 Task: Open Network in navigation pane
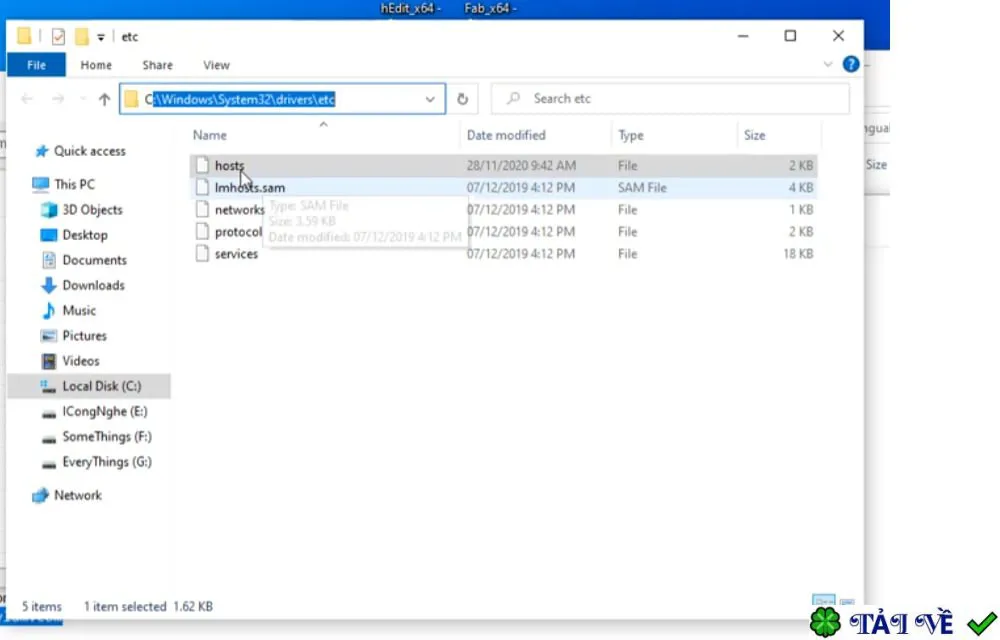[77, 495]
